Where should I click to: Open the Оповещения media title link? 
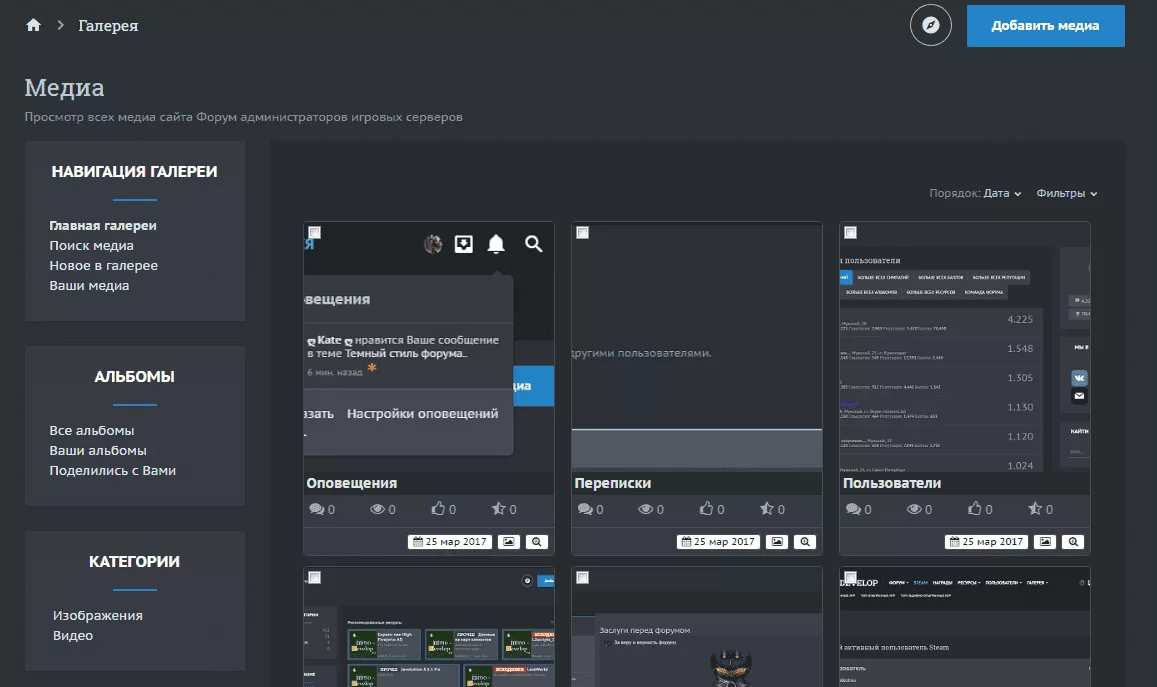[x=352, y=483]
